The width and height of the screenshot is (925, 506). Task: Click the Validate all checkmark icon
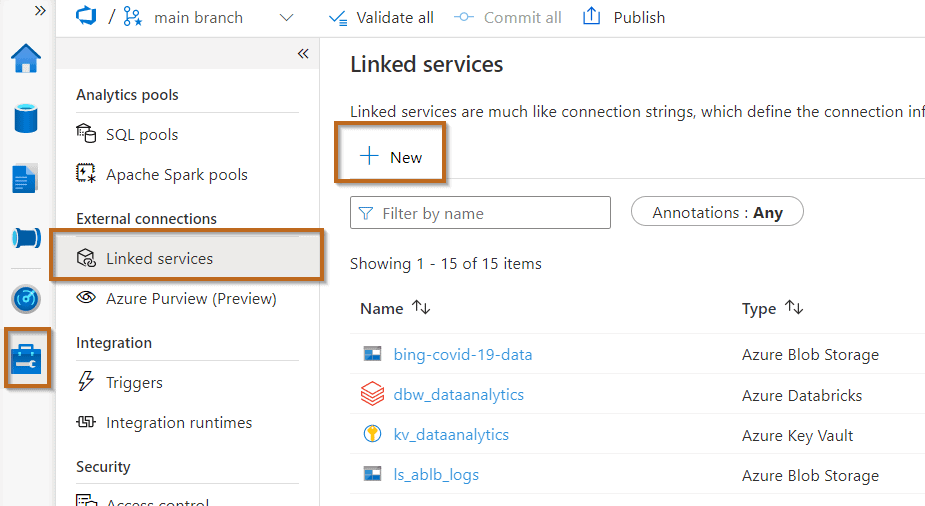click(338, 18)
